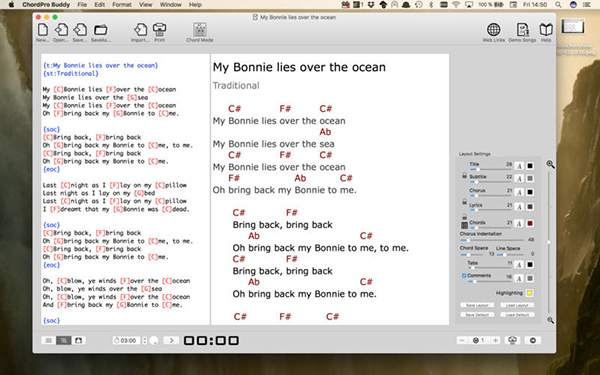Click the 03:00 duration field
This screenshot has width=600, height=375.
pyautogui.click(x=127, y=340)
